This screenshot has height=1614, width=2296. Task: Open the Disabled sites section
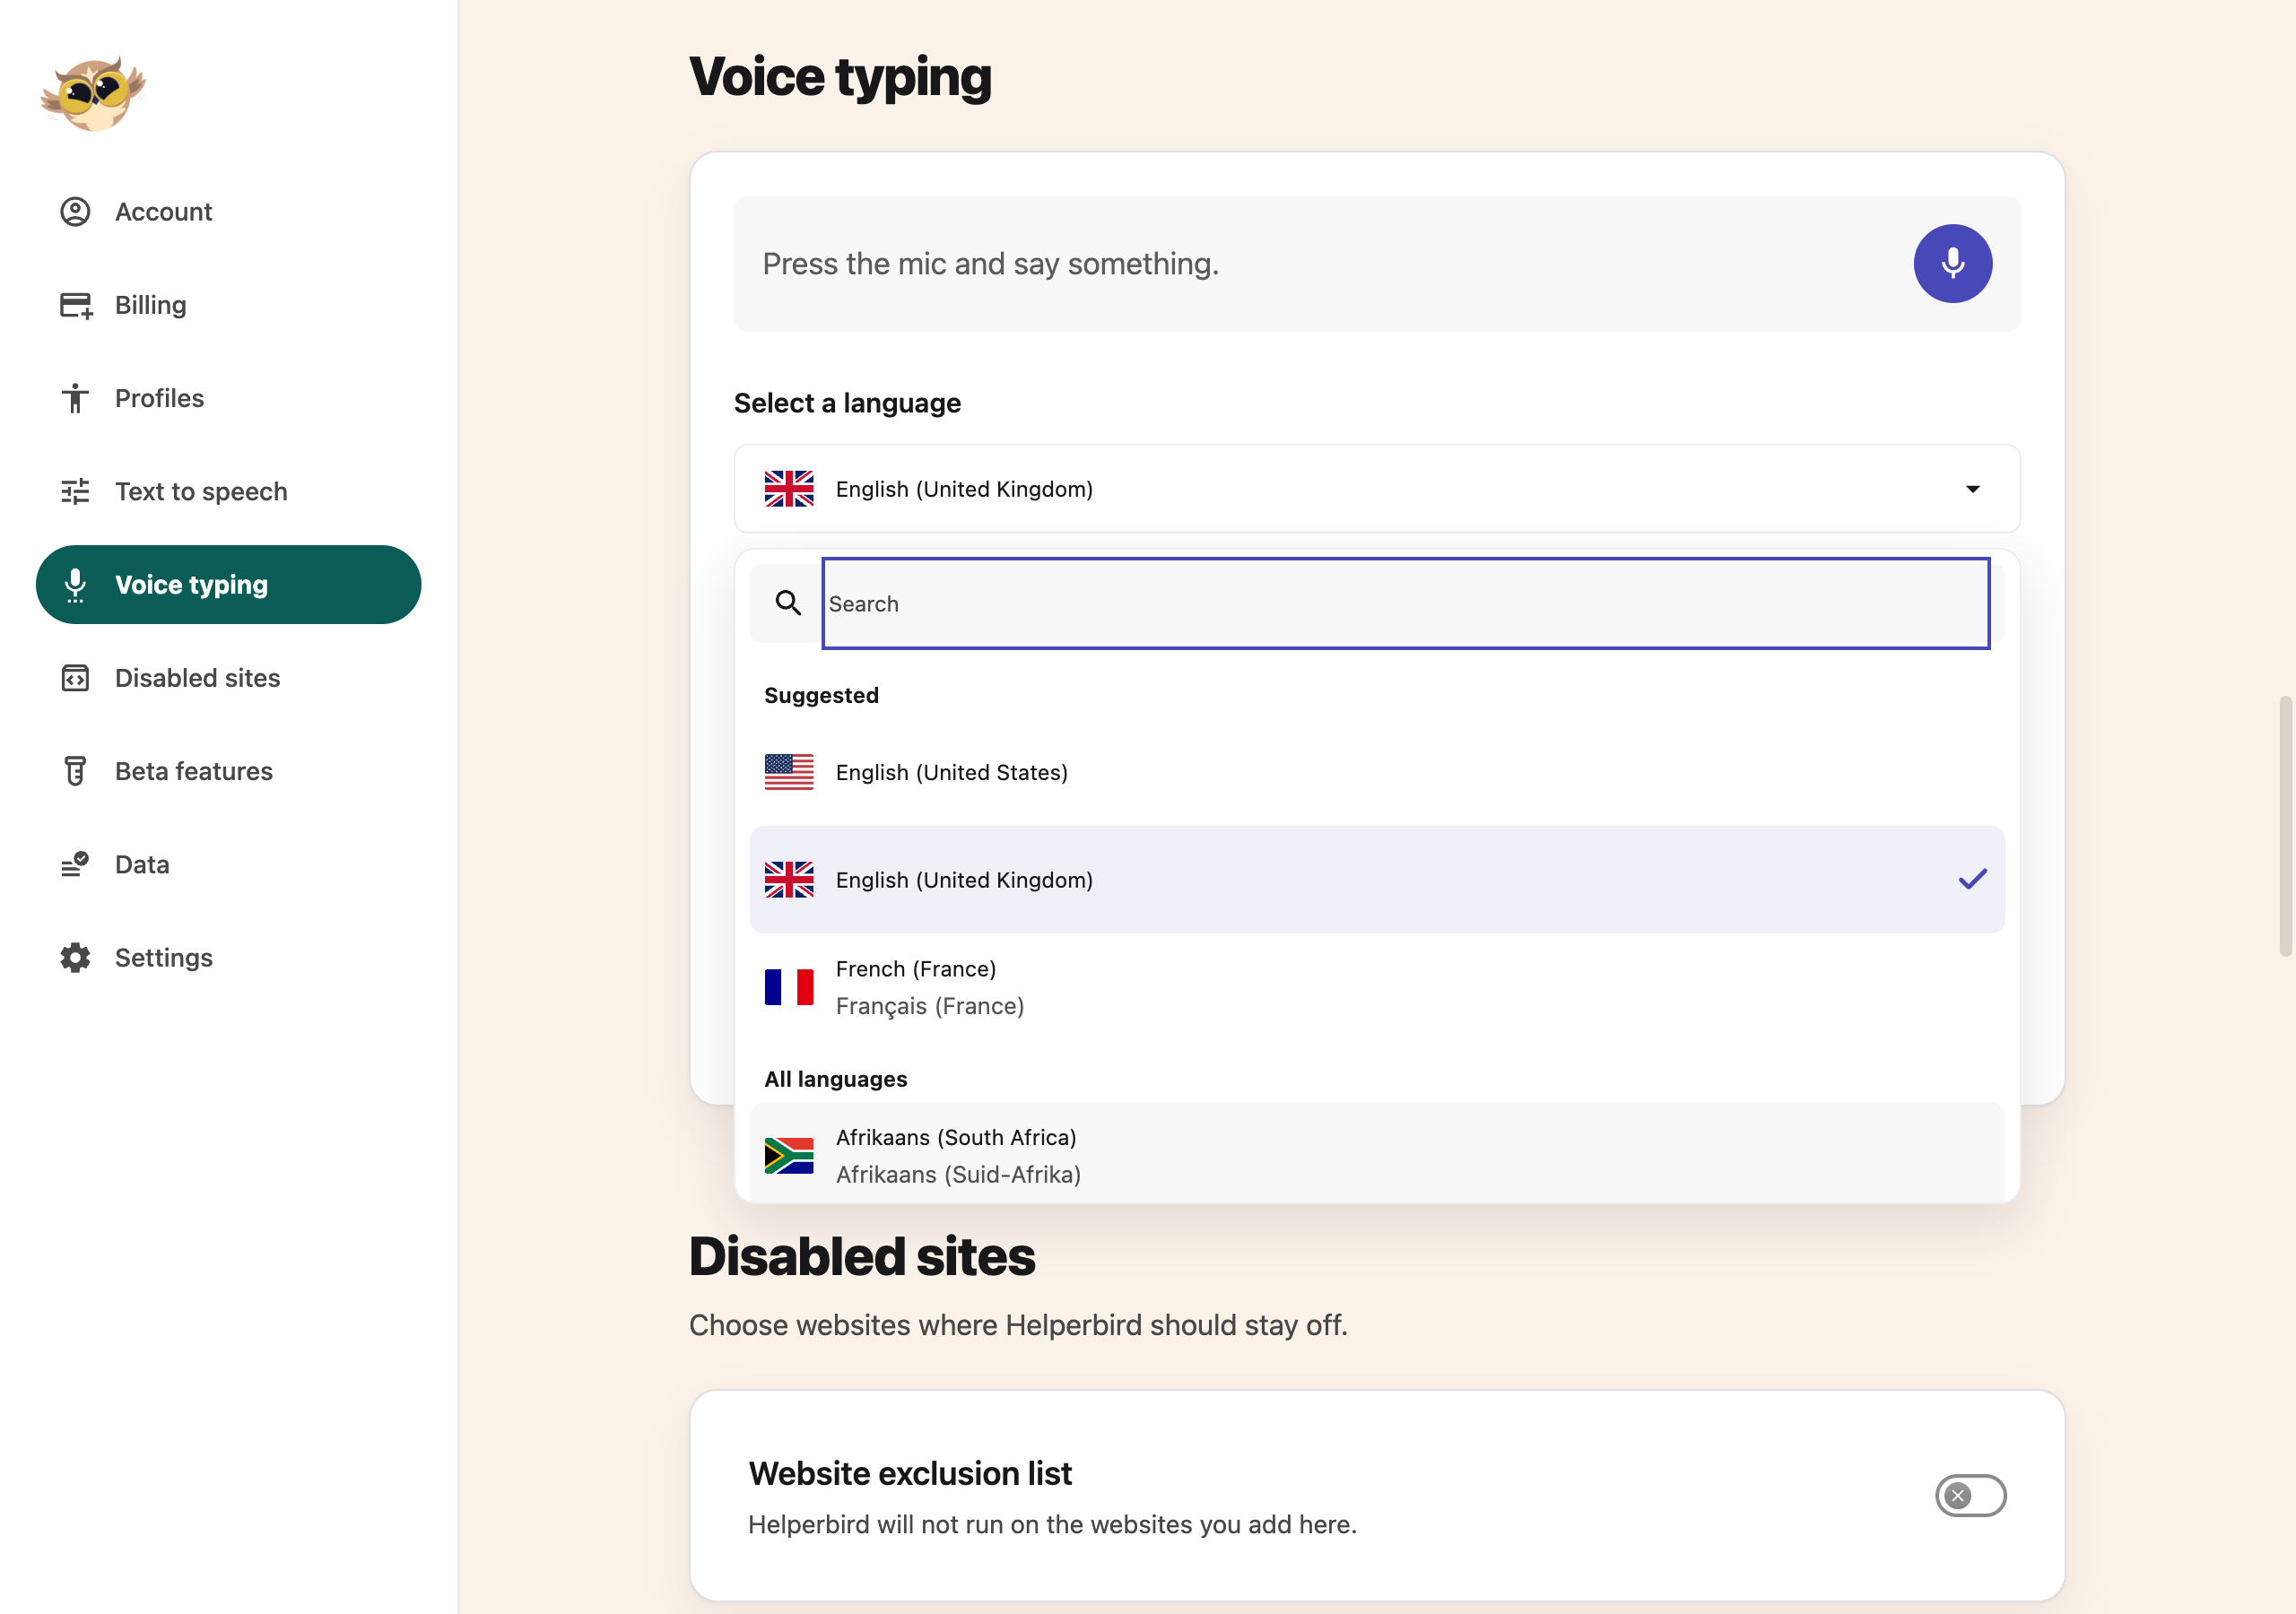[228, 678]
